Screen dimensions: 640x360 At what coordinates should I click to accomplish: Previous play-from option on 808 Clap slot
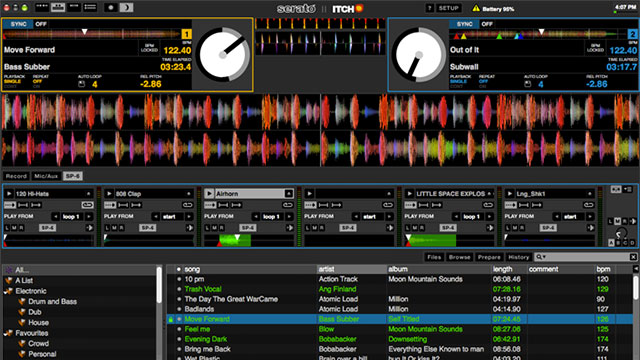click(x=156, y=216)
